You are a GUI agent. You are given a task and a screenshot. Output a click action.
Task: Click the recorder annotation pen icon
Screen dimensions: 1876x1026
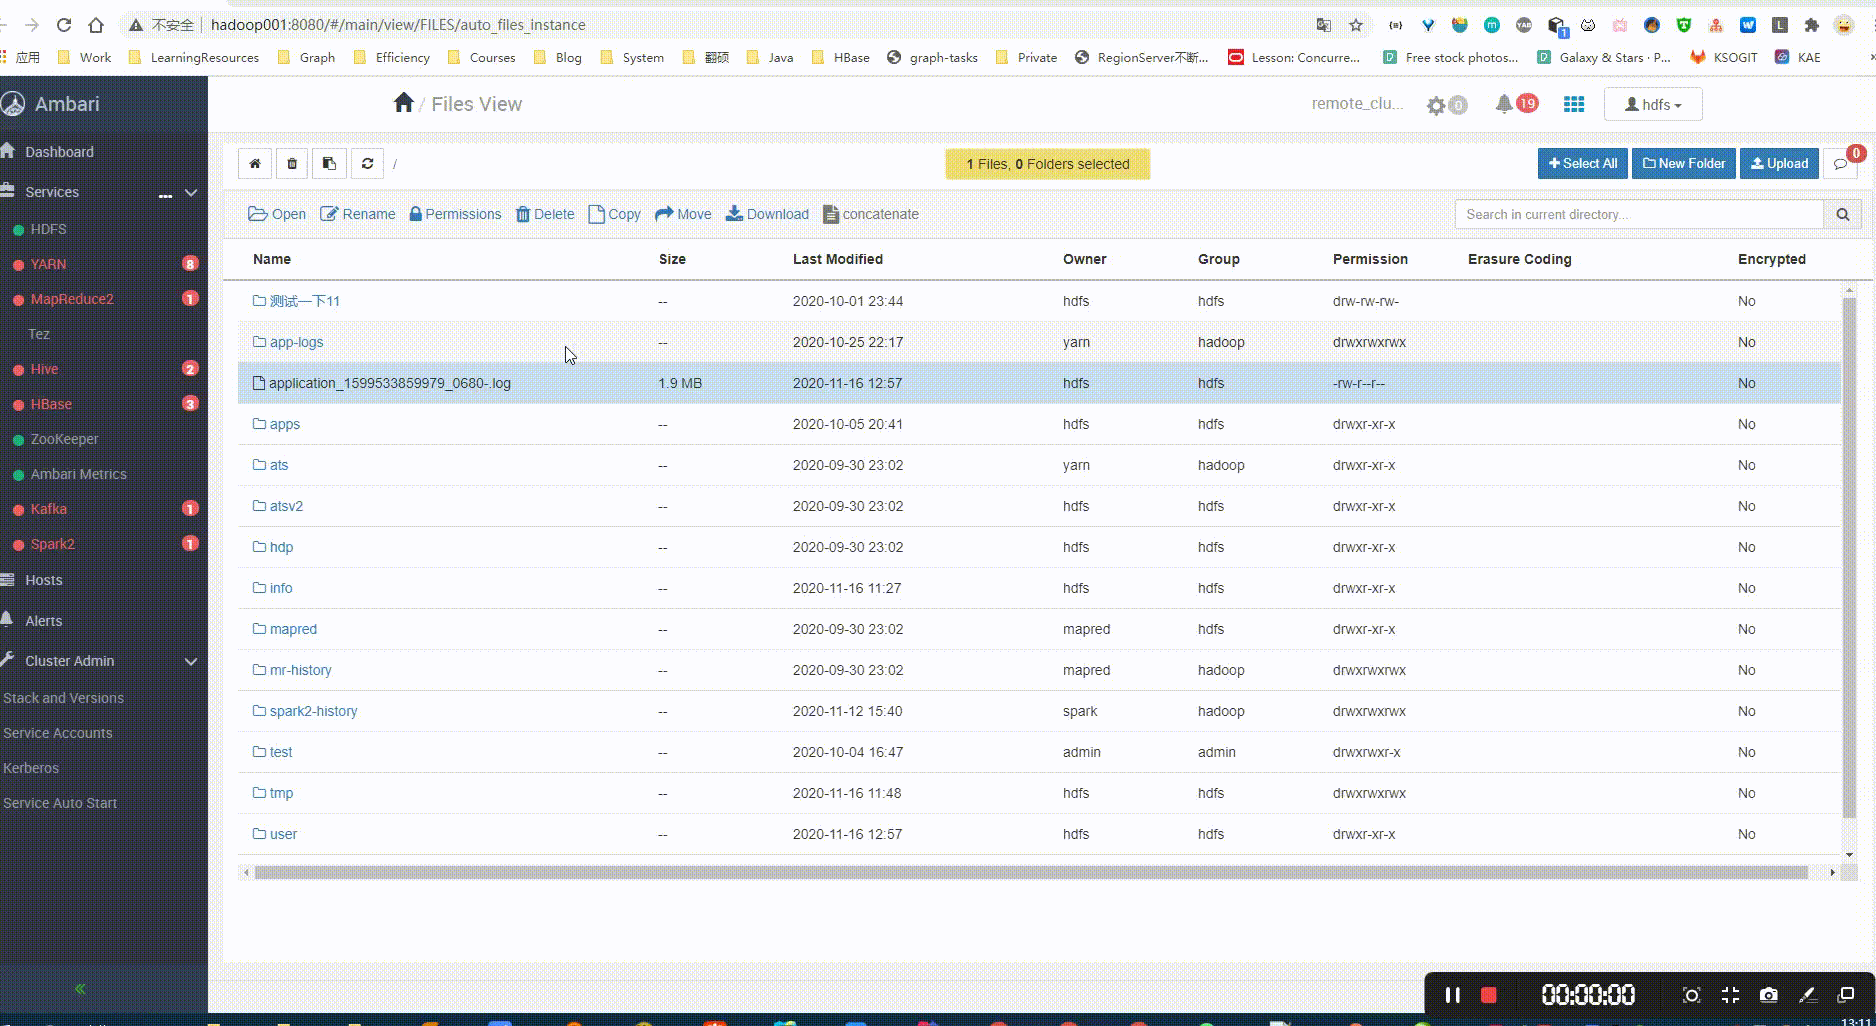tap(1808, 995)
